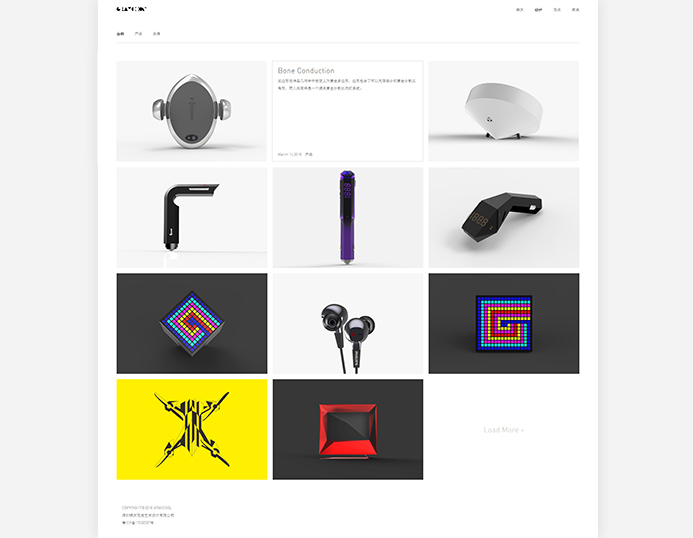The width and height of the screenshot is (693, 538).
Task: Open the black in-ear earphones project
Action: coord(348,324)
